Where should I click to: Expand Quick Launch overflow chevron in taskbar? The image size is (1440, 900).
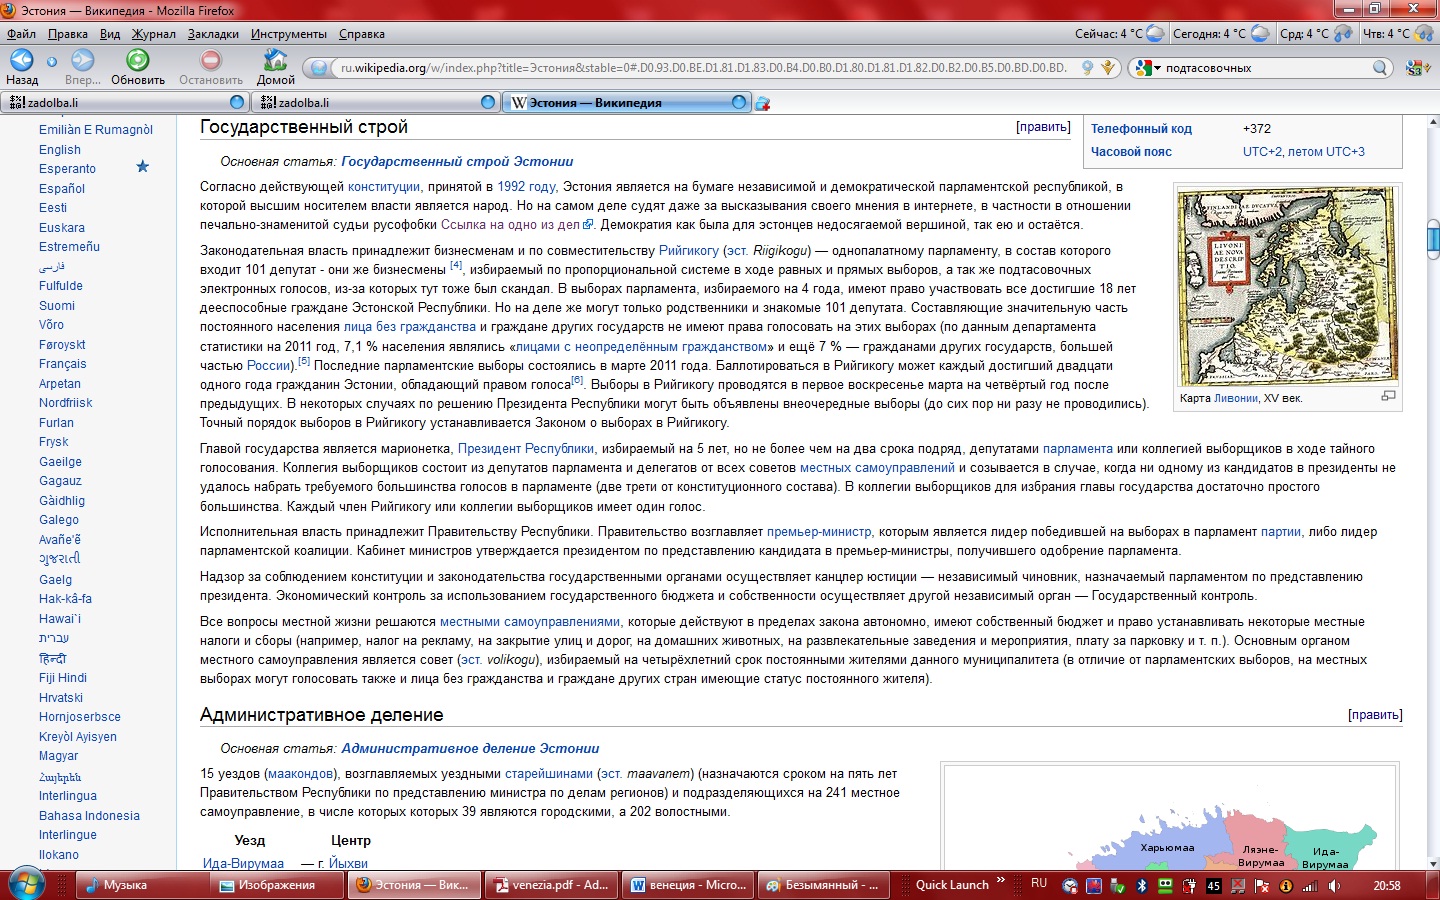pyautogui.click(x=1000, y=882)
